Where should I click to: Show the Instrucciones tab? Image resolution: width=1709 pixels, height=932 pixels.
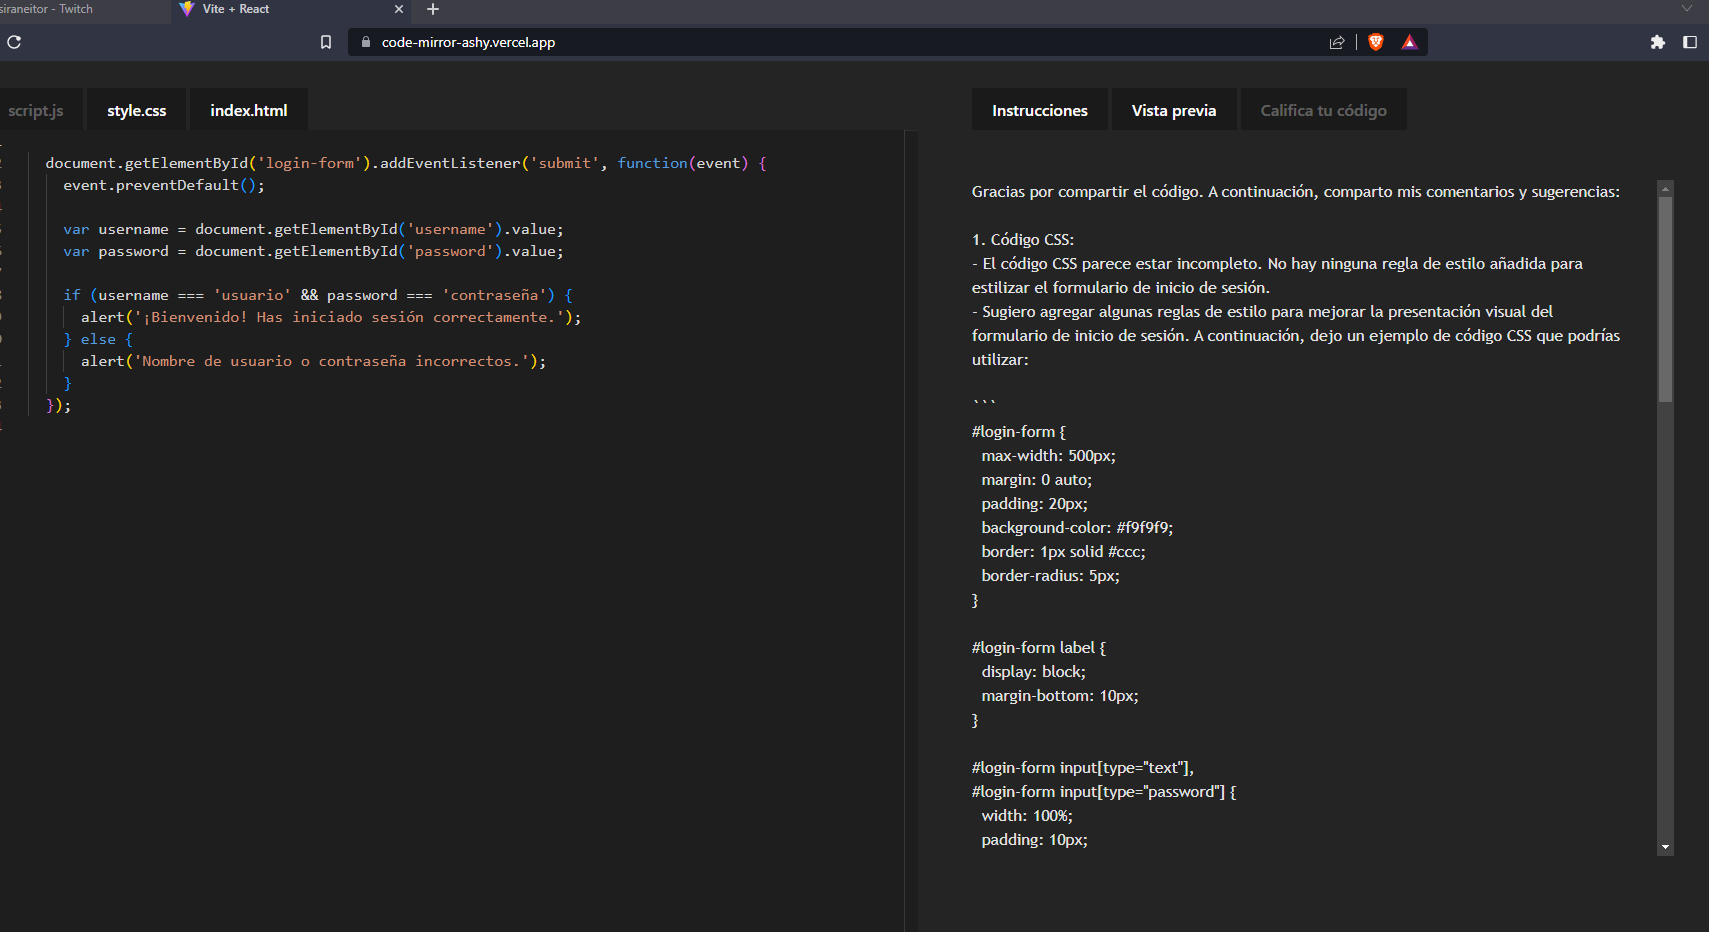(x=1040, y=110)
